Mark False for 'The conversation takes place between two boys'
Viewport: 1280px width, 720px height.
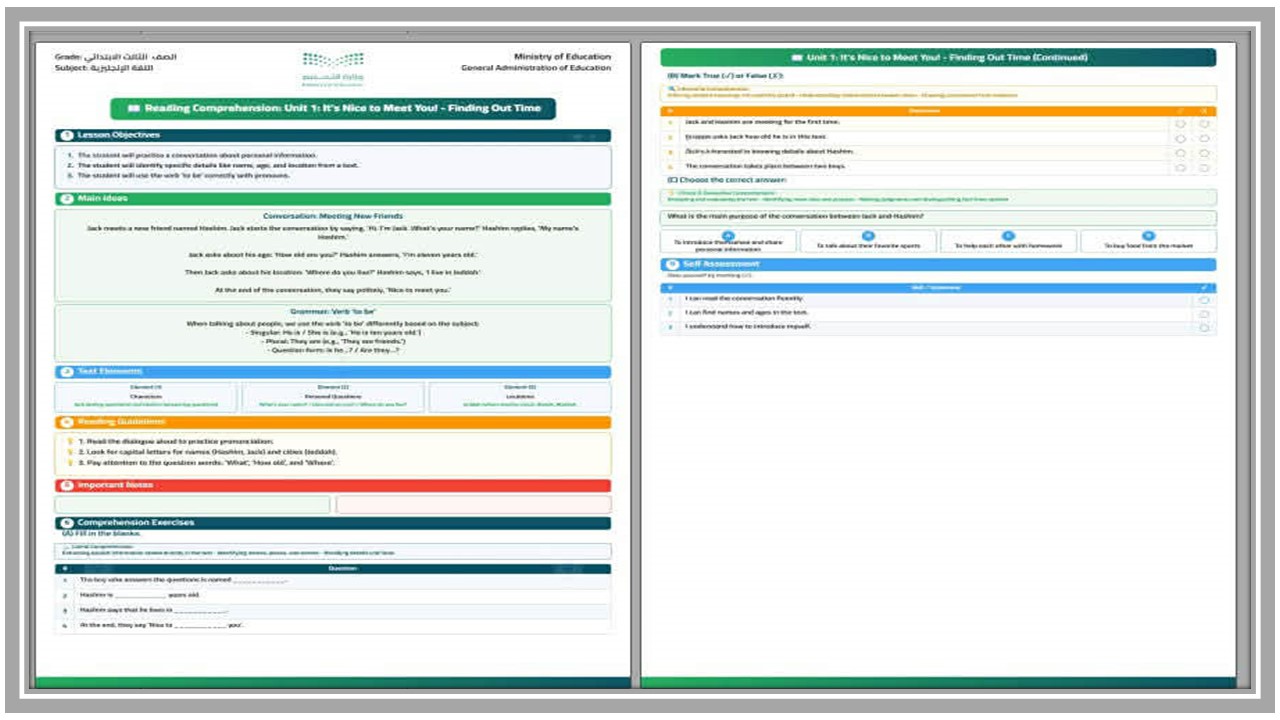(1205, 167)
